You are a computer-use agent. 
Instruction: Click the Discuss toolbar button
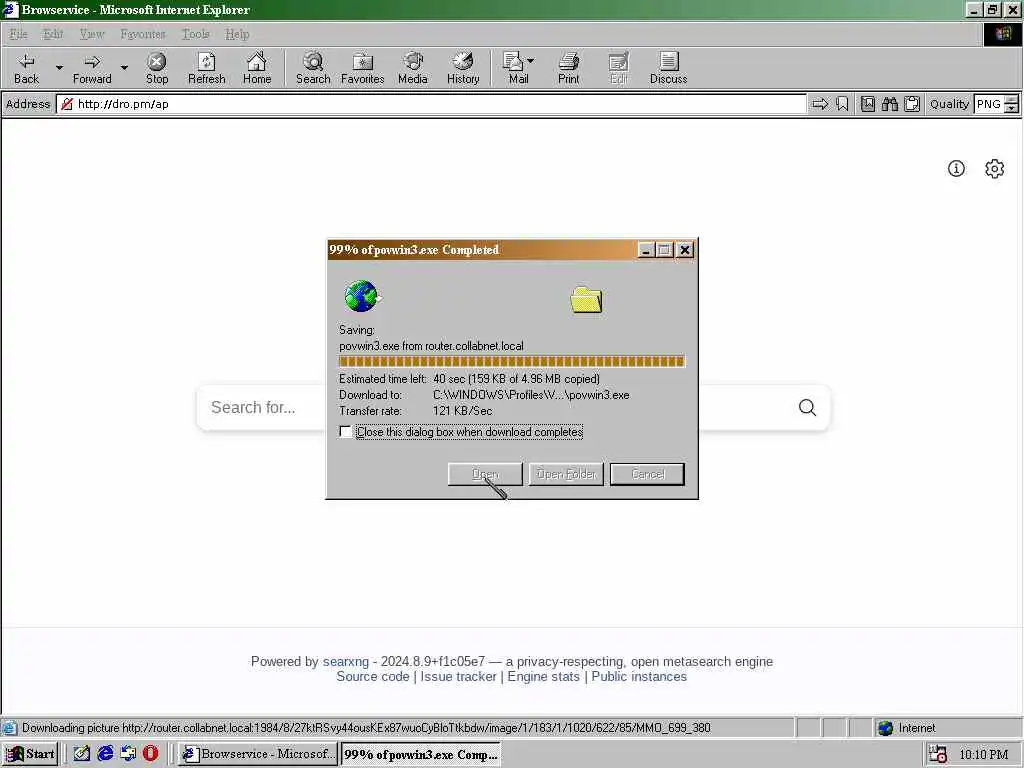(668, 68)
